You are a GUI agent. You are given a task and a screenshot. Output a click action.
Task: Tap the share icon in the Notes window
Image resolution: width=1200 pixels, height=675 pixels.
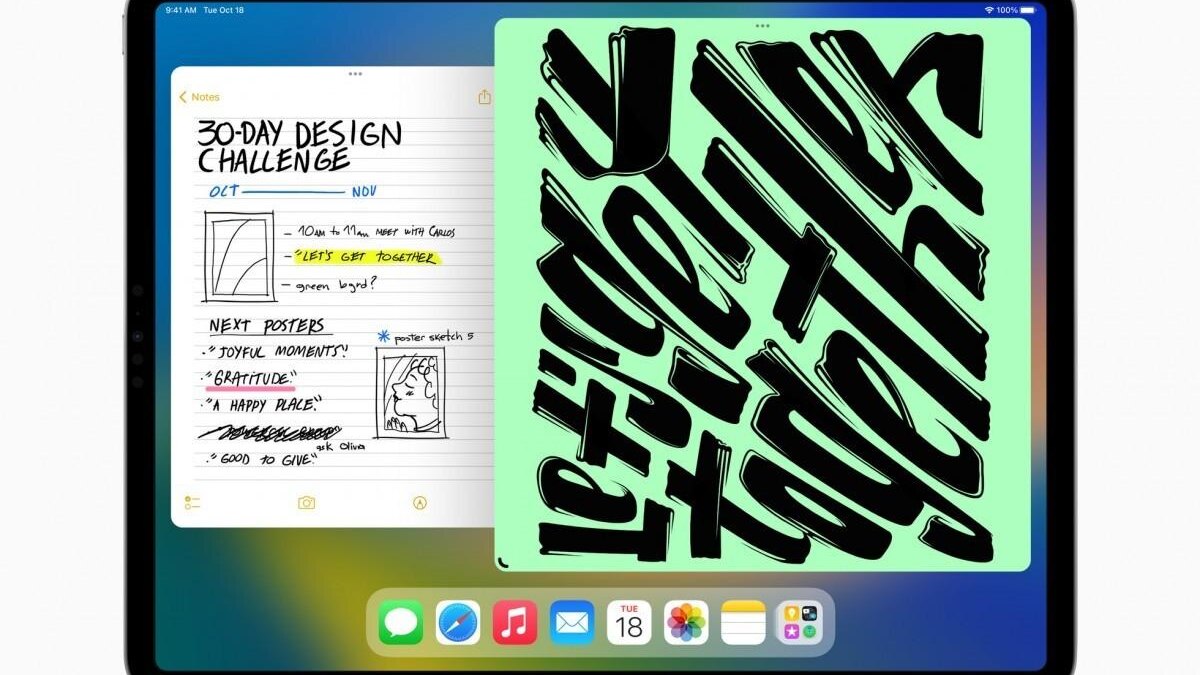coord(485,97)
